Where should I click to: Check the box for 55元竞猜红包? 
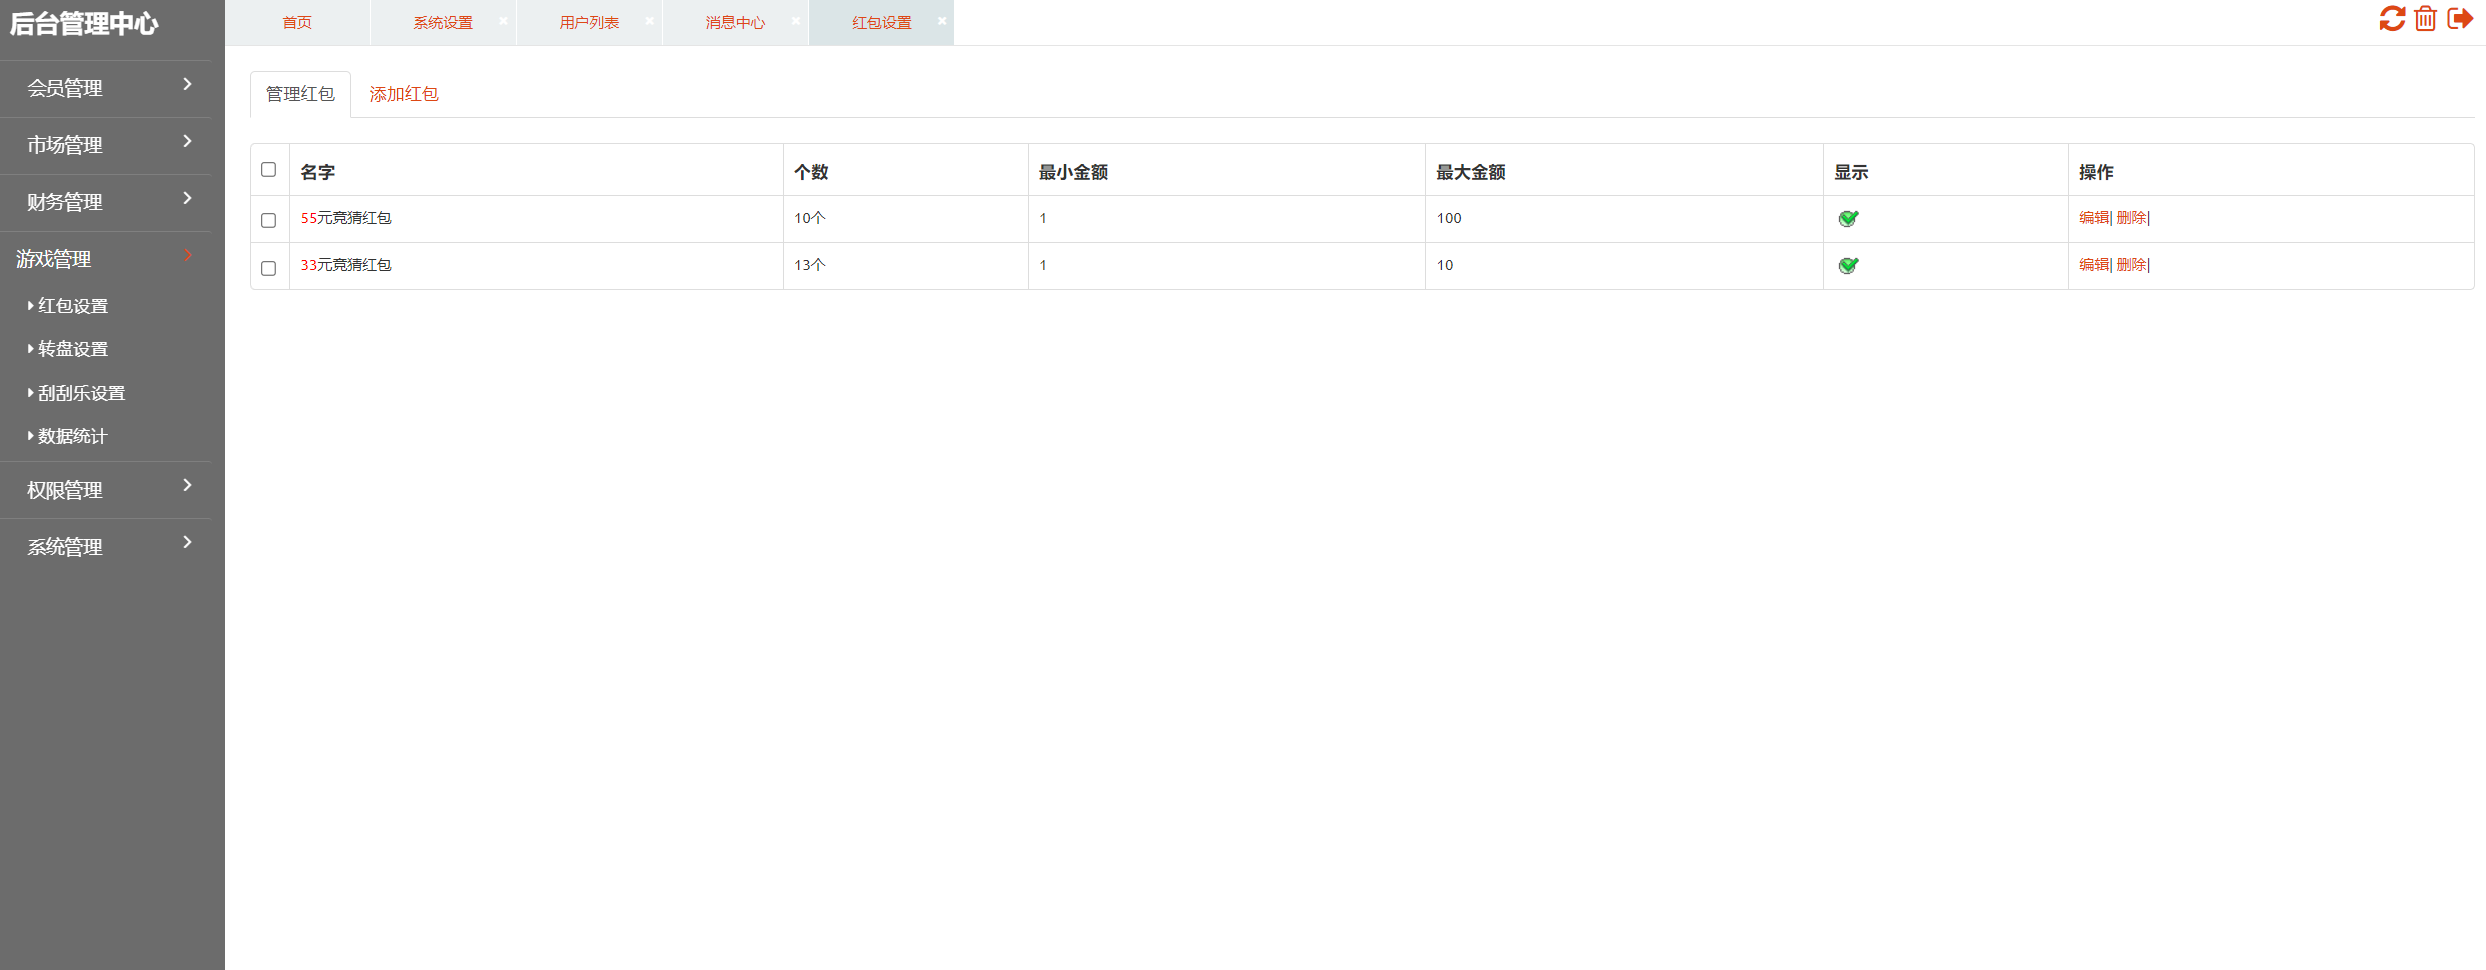[268, 220]
